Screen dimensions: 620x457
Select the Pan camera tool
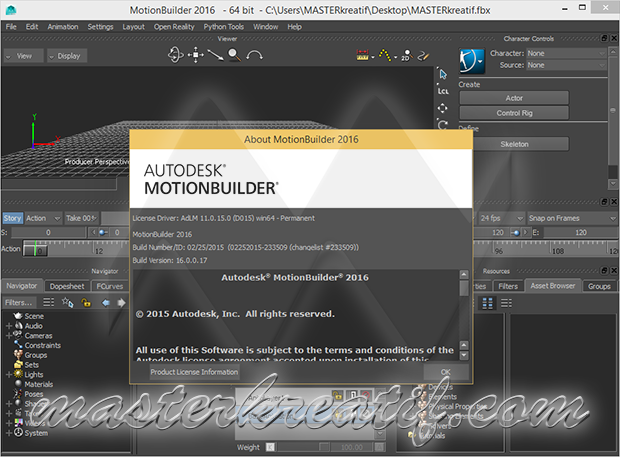[x=195, y=55]
